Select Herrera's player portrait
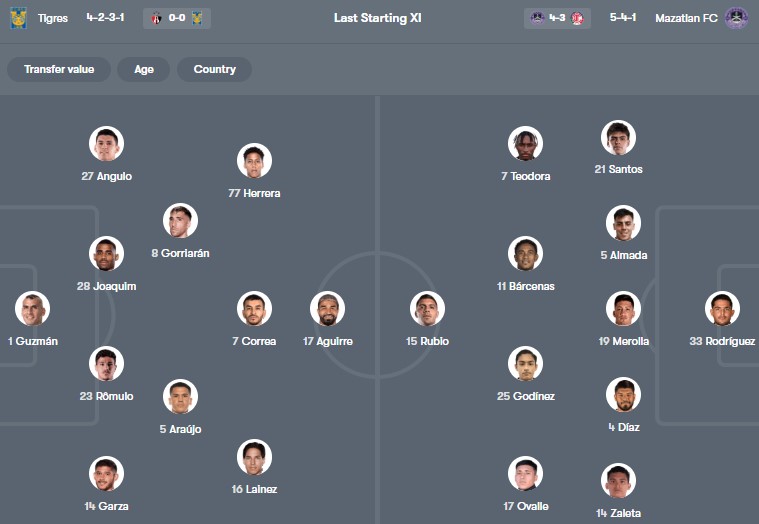 (254, 161)
